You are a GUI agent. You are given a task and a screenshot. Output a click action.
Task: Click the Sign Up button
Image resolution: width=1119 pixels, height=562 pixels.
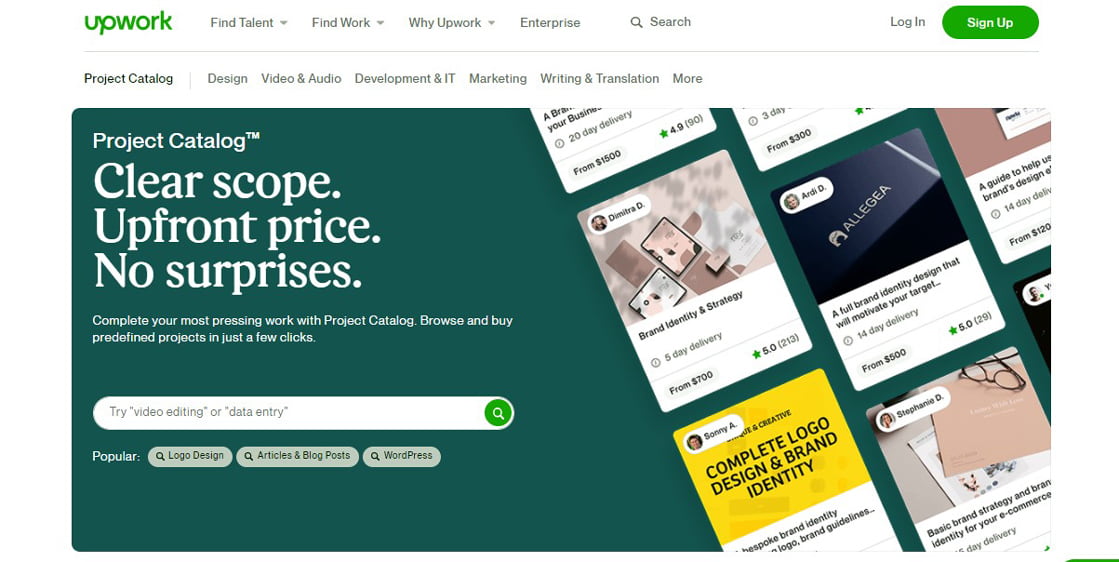point(990,22)
